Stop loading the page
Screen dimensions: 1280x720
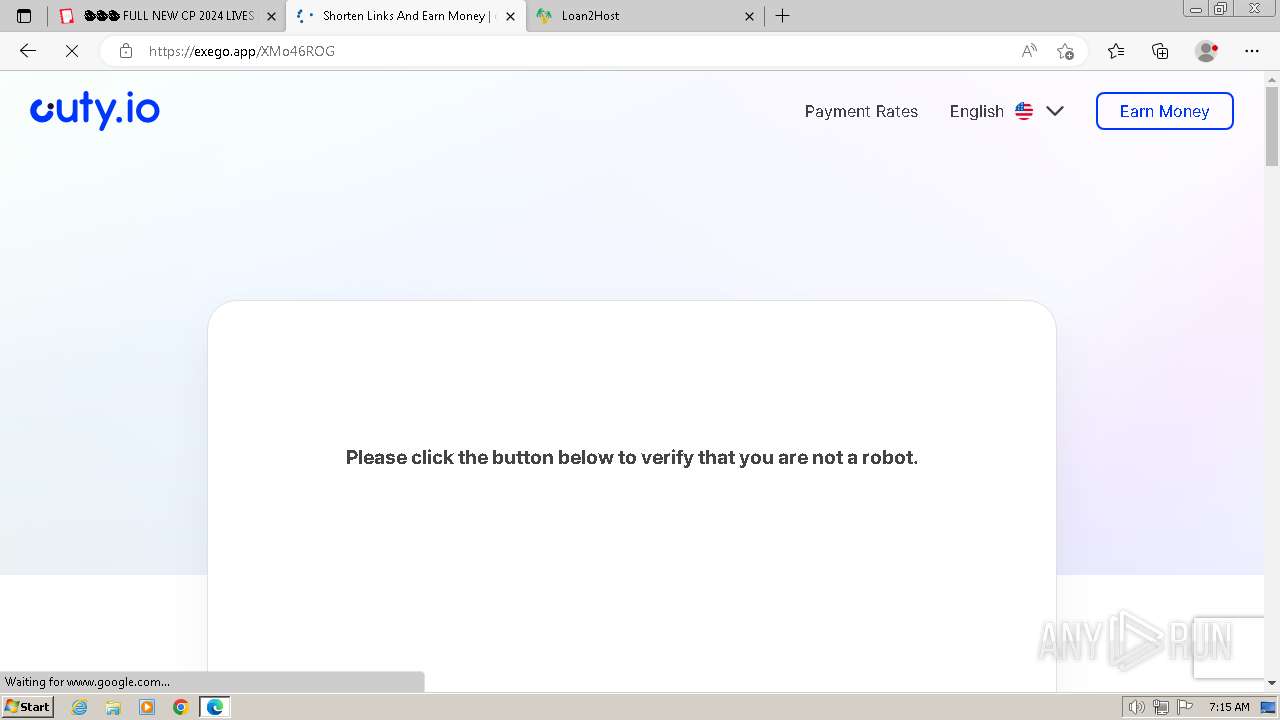pos(72,51)
